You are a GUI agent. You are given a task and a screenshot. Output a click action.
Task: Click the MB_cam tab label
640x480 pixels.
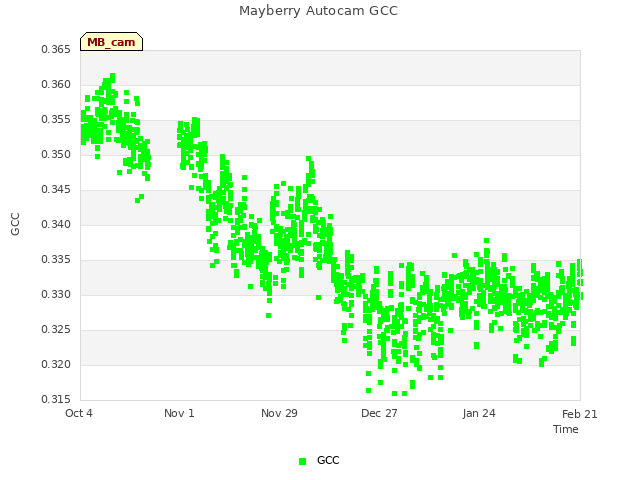111,42
